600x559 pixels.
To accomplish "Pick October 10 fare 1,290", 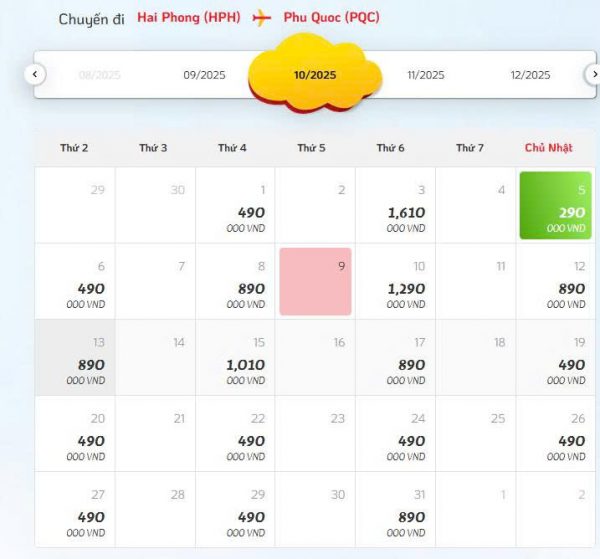I will click(395, 281).
